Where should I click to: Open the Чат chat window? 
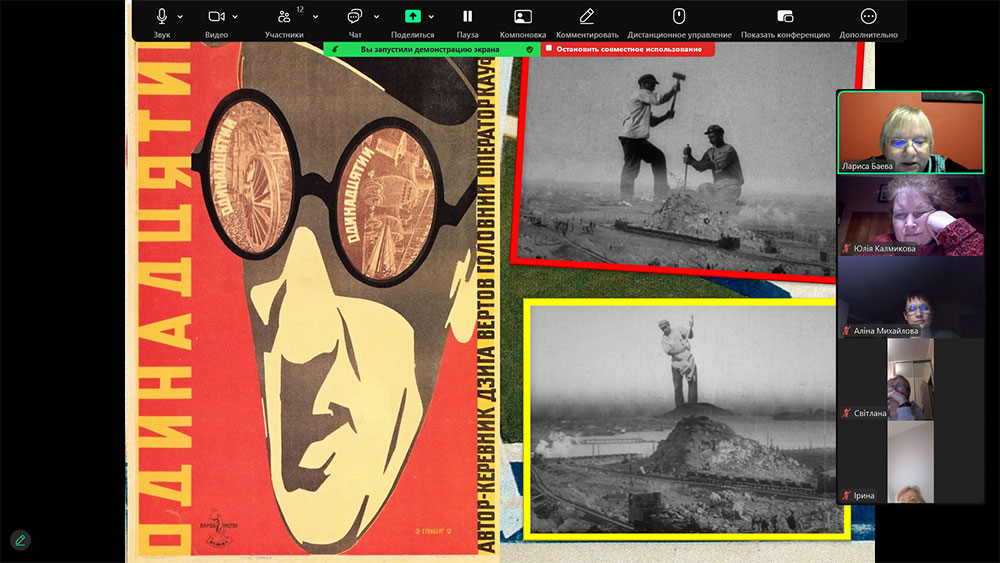click(x=354, y=17)
